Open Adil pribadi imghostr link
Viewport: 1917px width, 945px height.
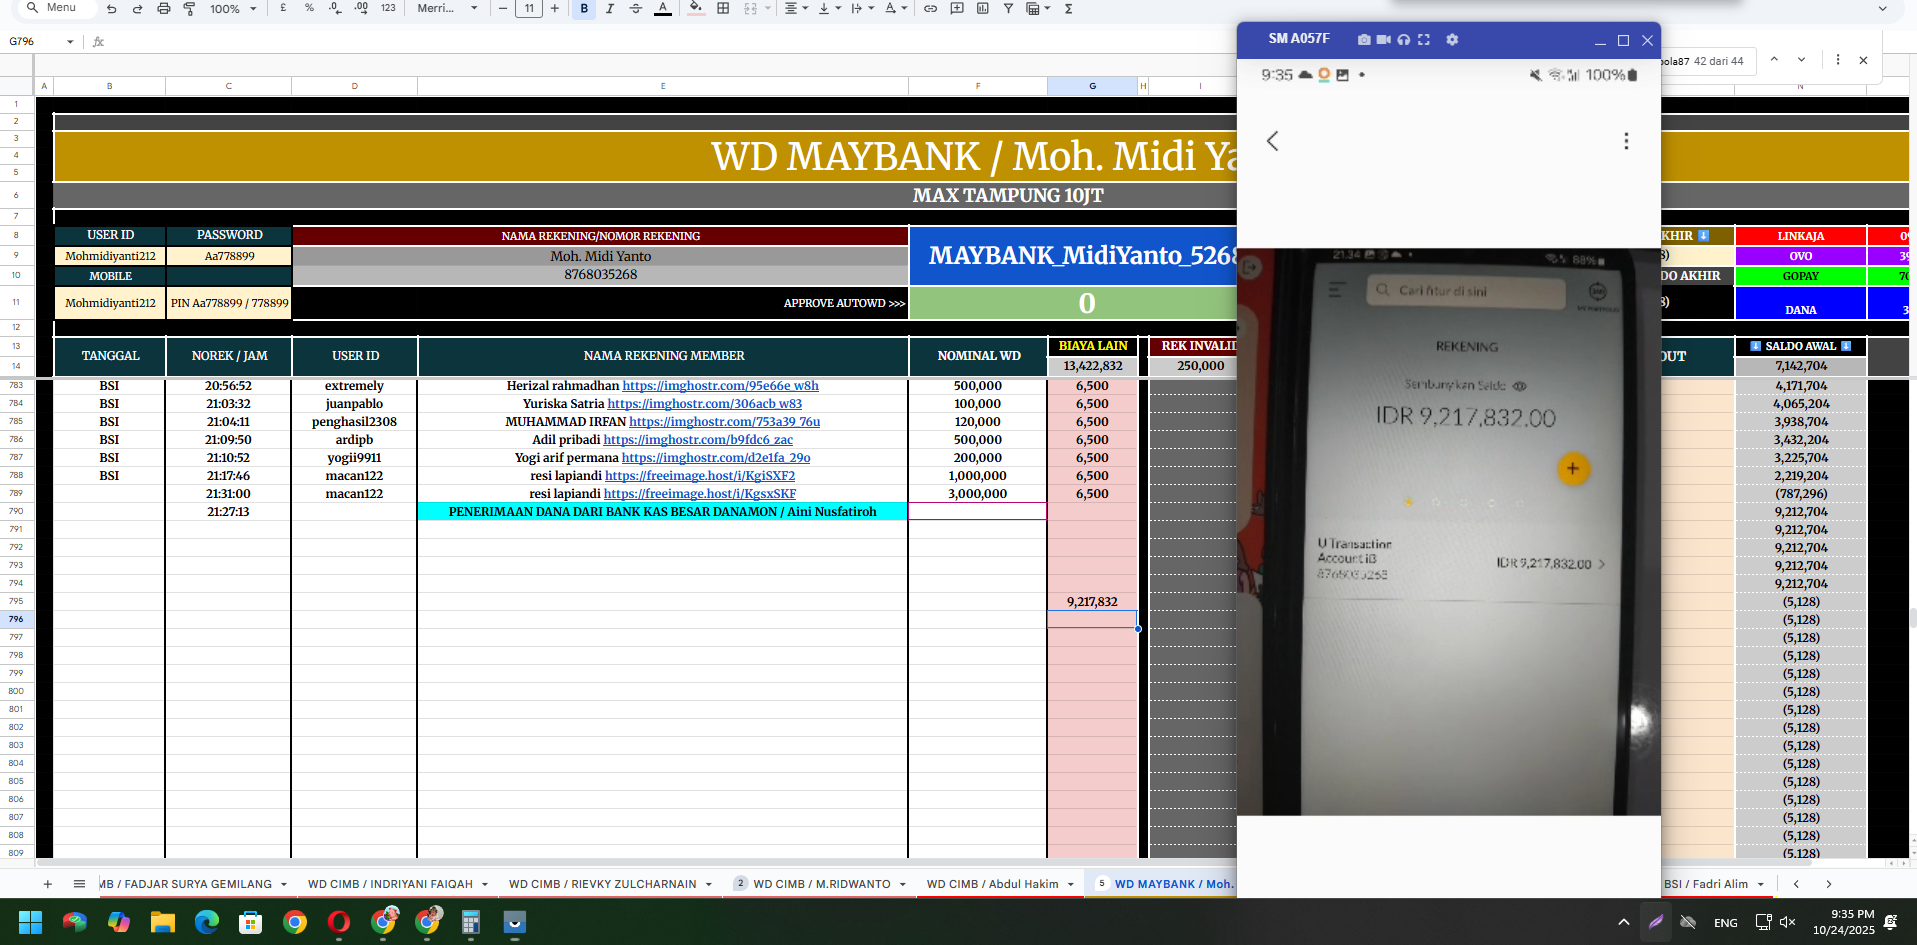coord(698,440)
